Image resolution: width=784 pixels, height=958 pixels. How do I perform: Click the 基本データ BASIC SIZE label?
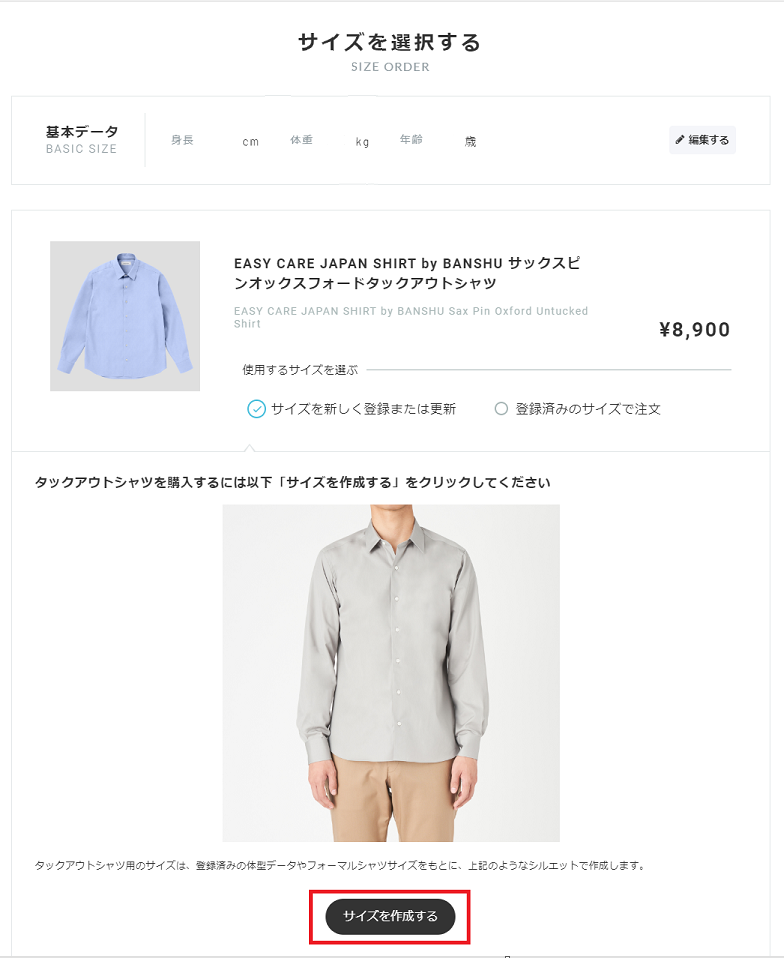(x=82, y=140)
